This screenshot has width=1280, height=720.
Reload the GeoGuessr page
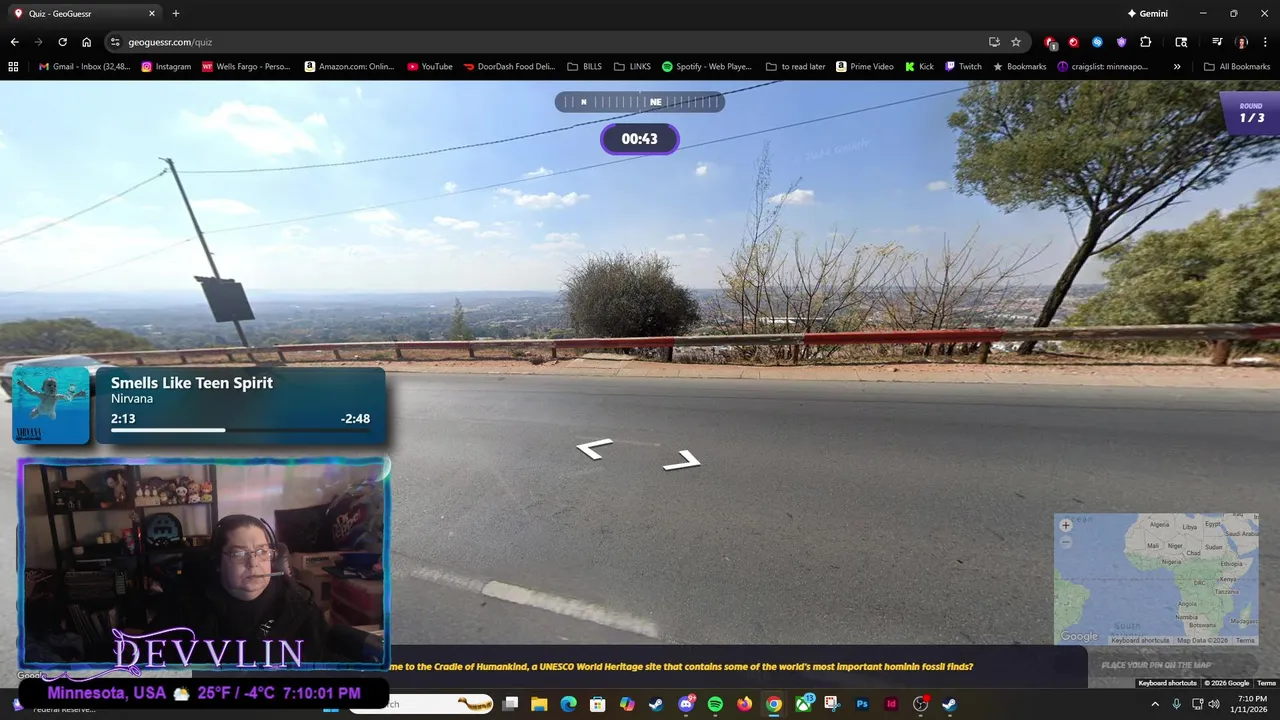[x=62, y=42]
